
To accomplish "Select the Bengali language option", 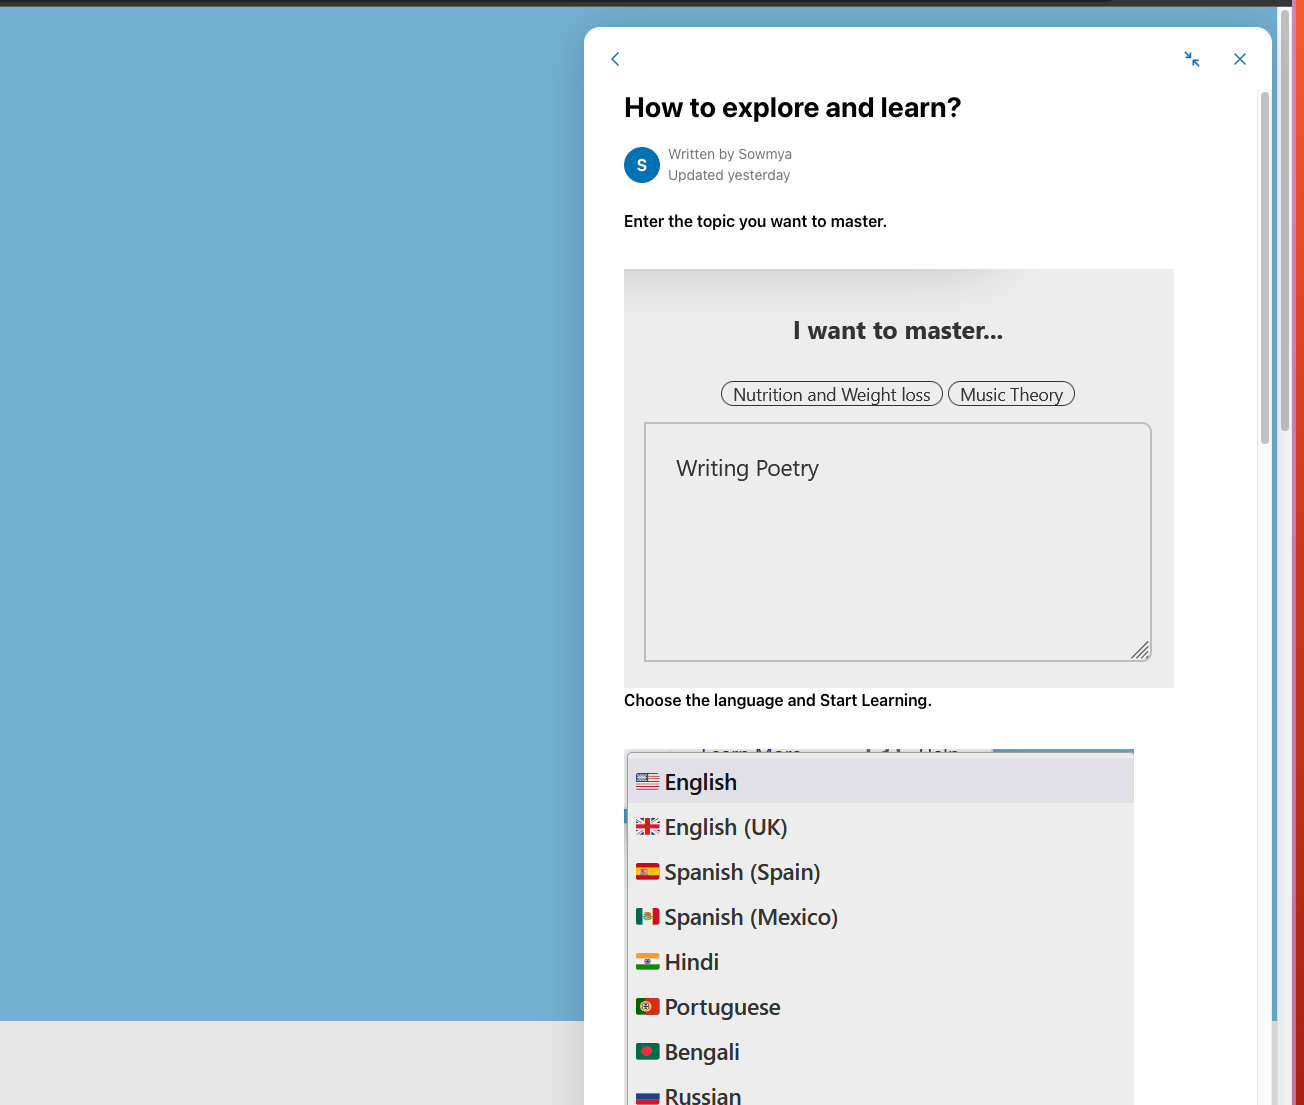I will [702, 1051].
